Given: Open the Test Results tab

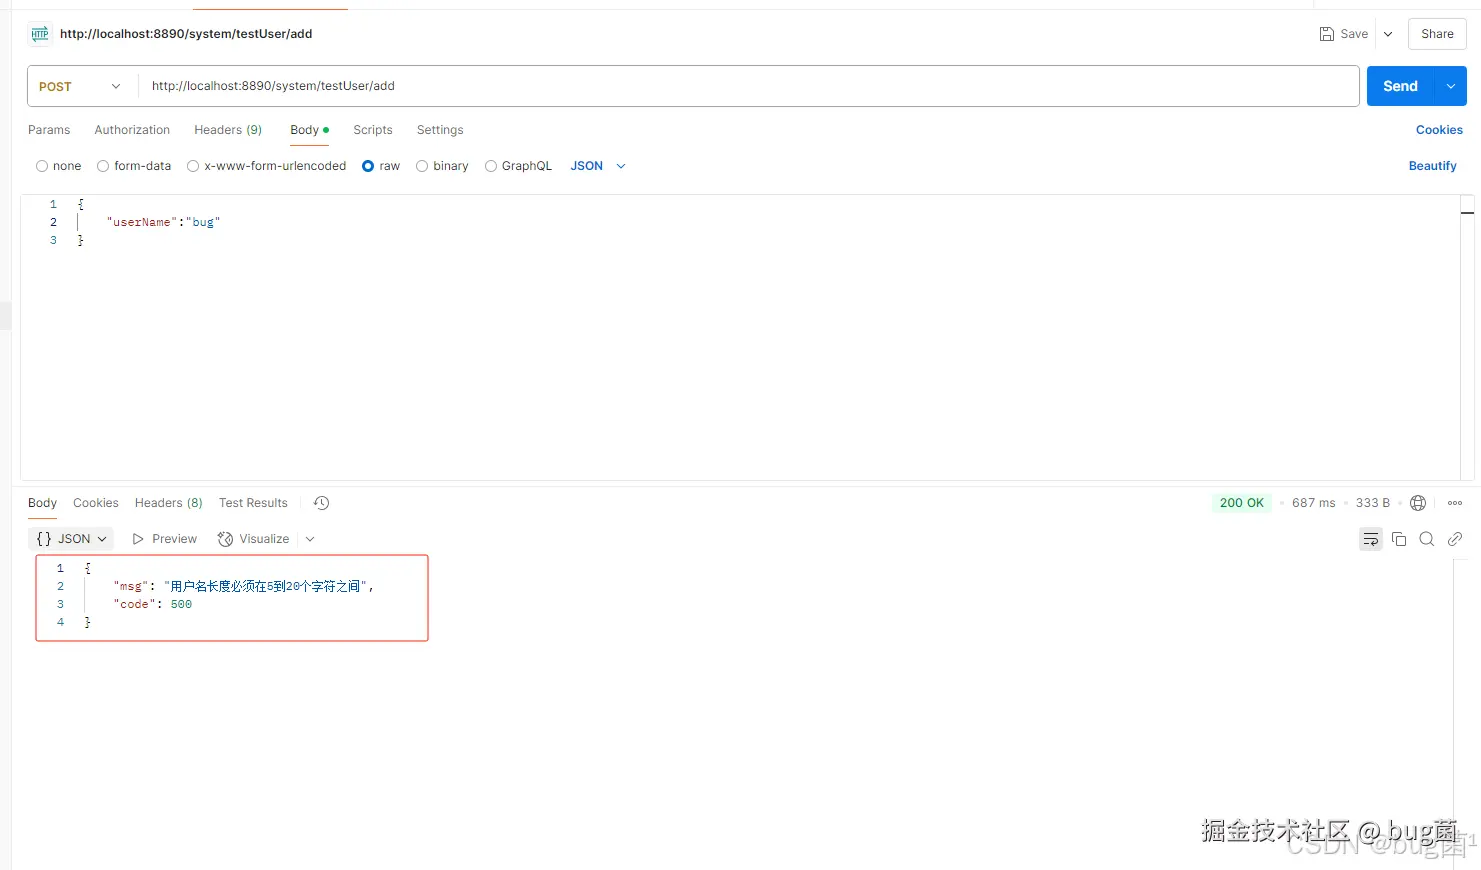Looking at the screenshot, I should tap(253, 503).
